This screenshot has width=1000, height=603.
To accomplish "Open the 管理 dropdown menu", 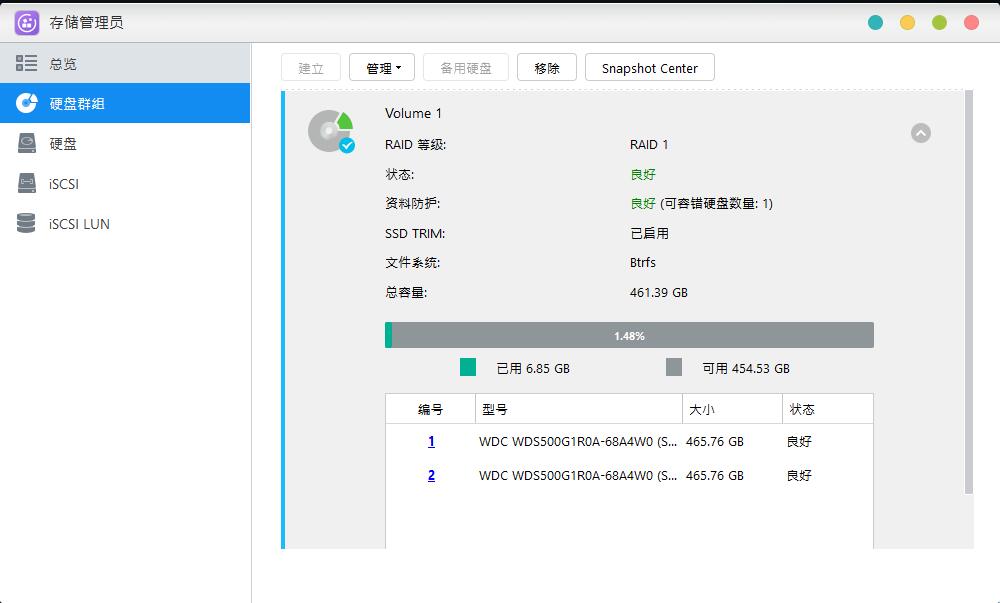I will click(382, 67).
